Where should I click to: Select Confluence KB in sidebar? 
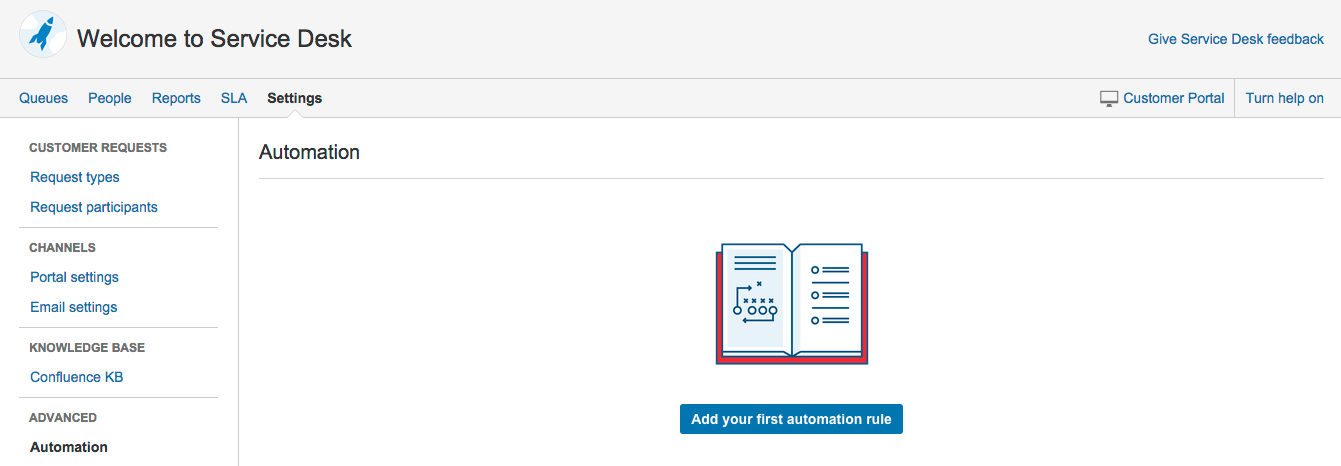click(x=77, y=377)
